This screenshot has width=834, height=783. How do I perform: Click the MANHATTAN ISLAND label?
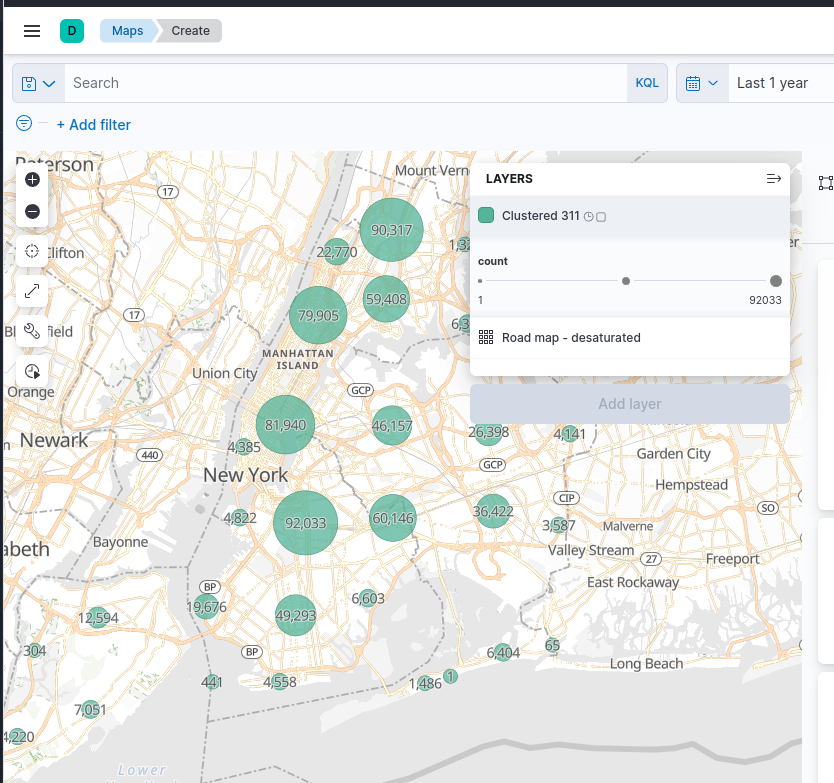pos(297,359)
